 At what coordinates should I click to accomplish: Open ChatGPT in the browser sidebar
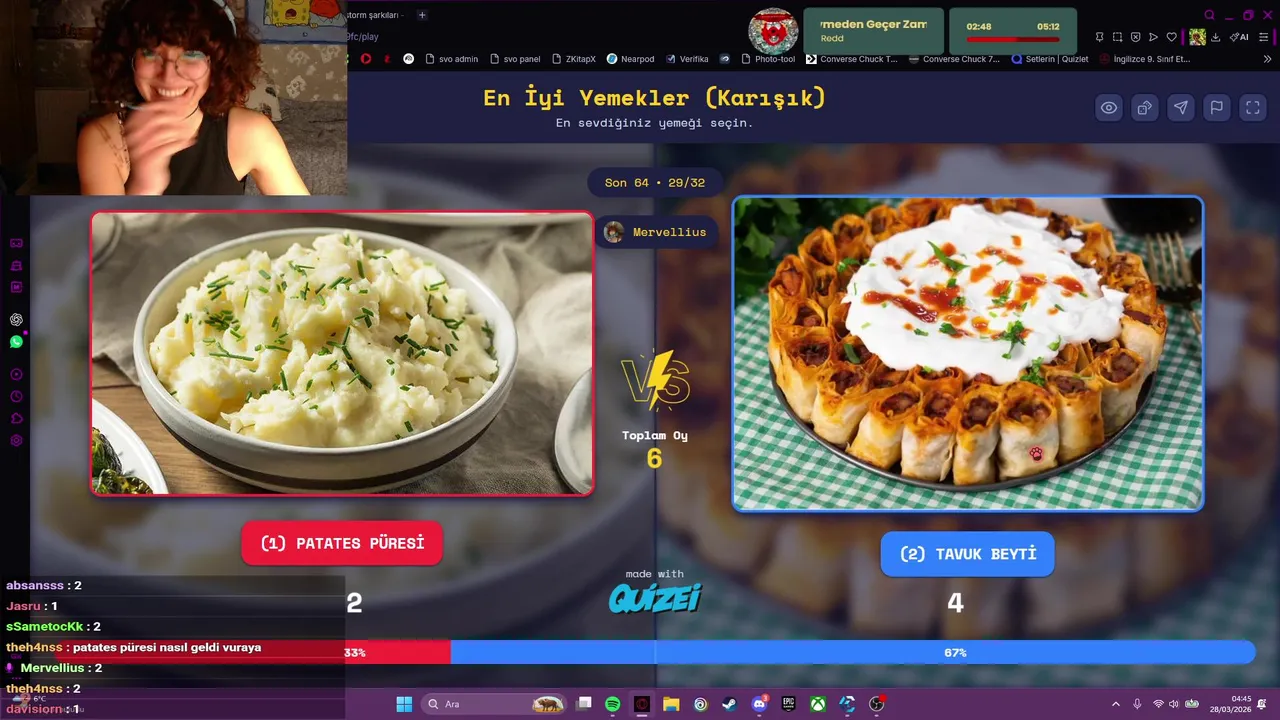pos(16,320)
